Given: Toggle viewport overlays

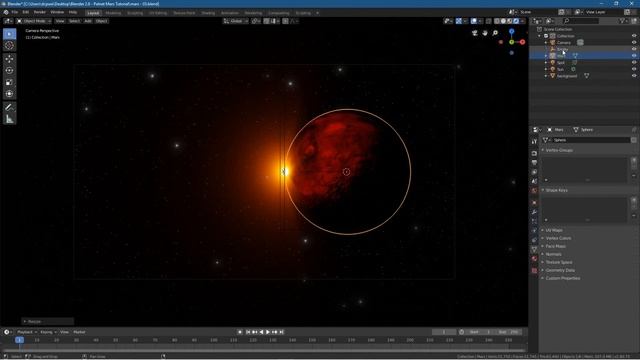Looking at the screenshot, I should [x=474, y=21].
